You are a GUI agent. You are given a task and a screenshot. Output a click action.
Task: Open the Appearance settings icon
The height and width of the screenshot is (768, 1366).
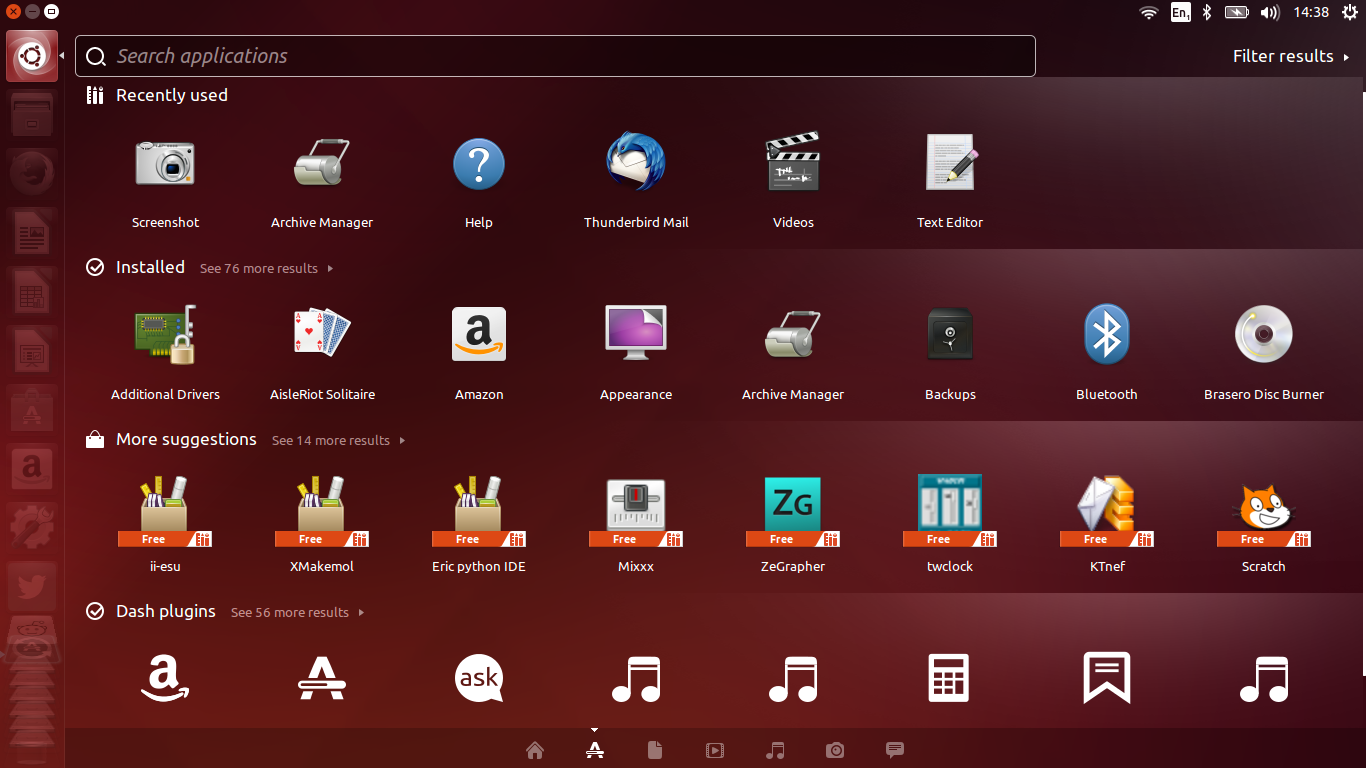click(636, 332)
